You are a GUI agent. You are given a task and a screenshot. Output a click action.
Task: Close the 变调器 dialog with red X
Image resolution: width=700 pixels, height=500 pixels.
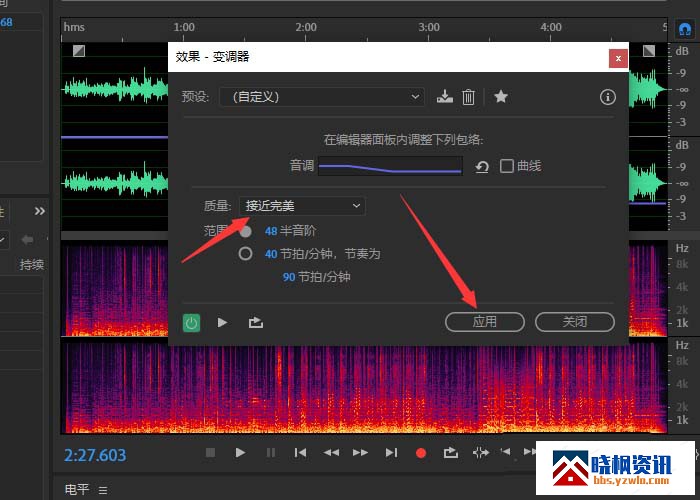[618, 58]
